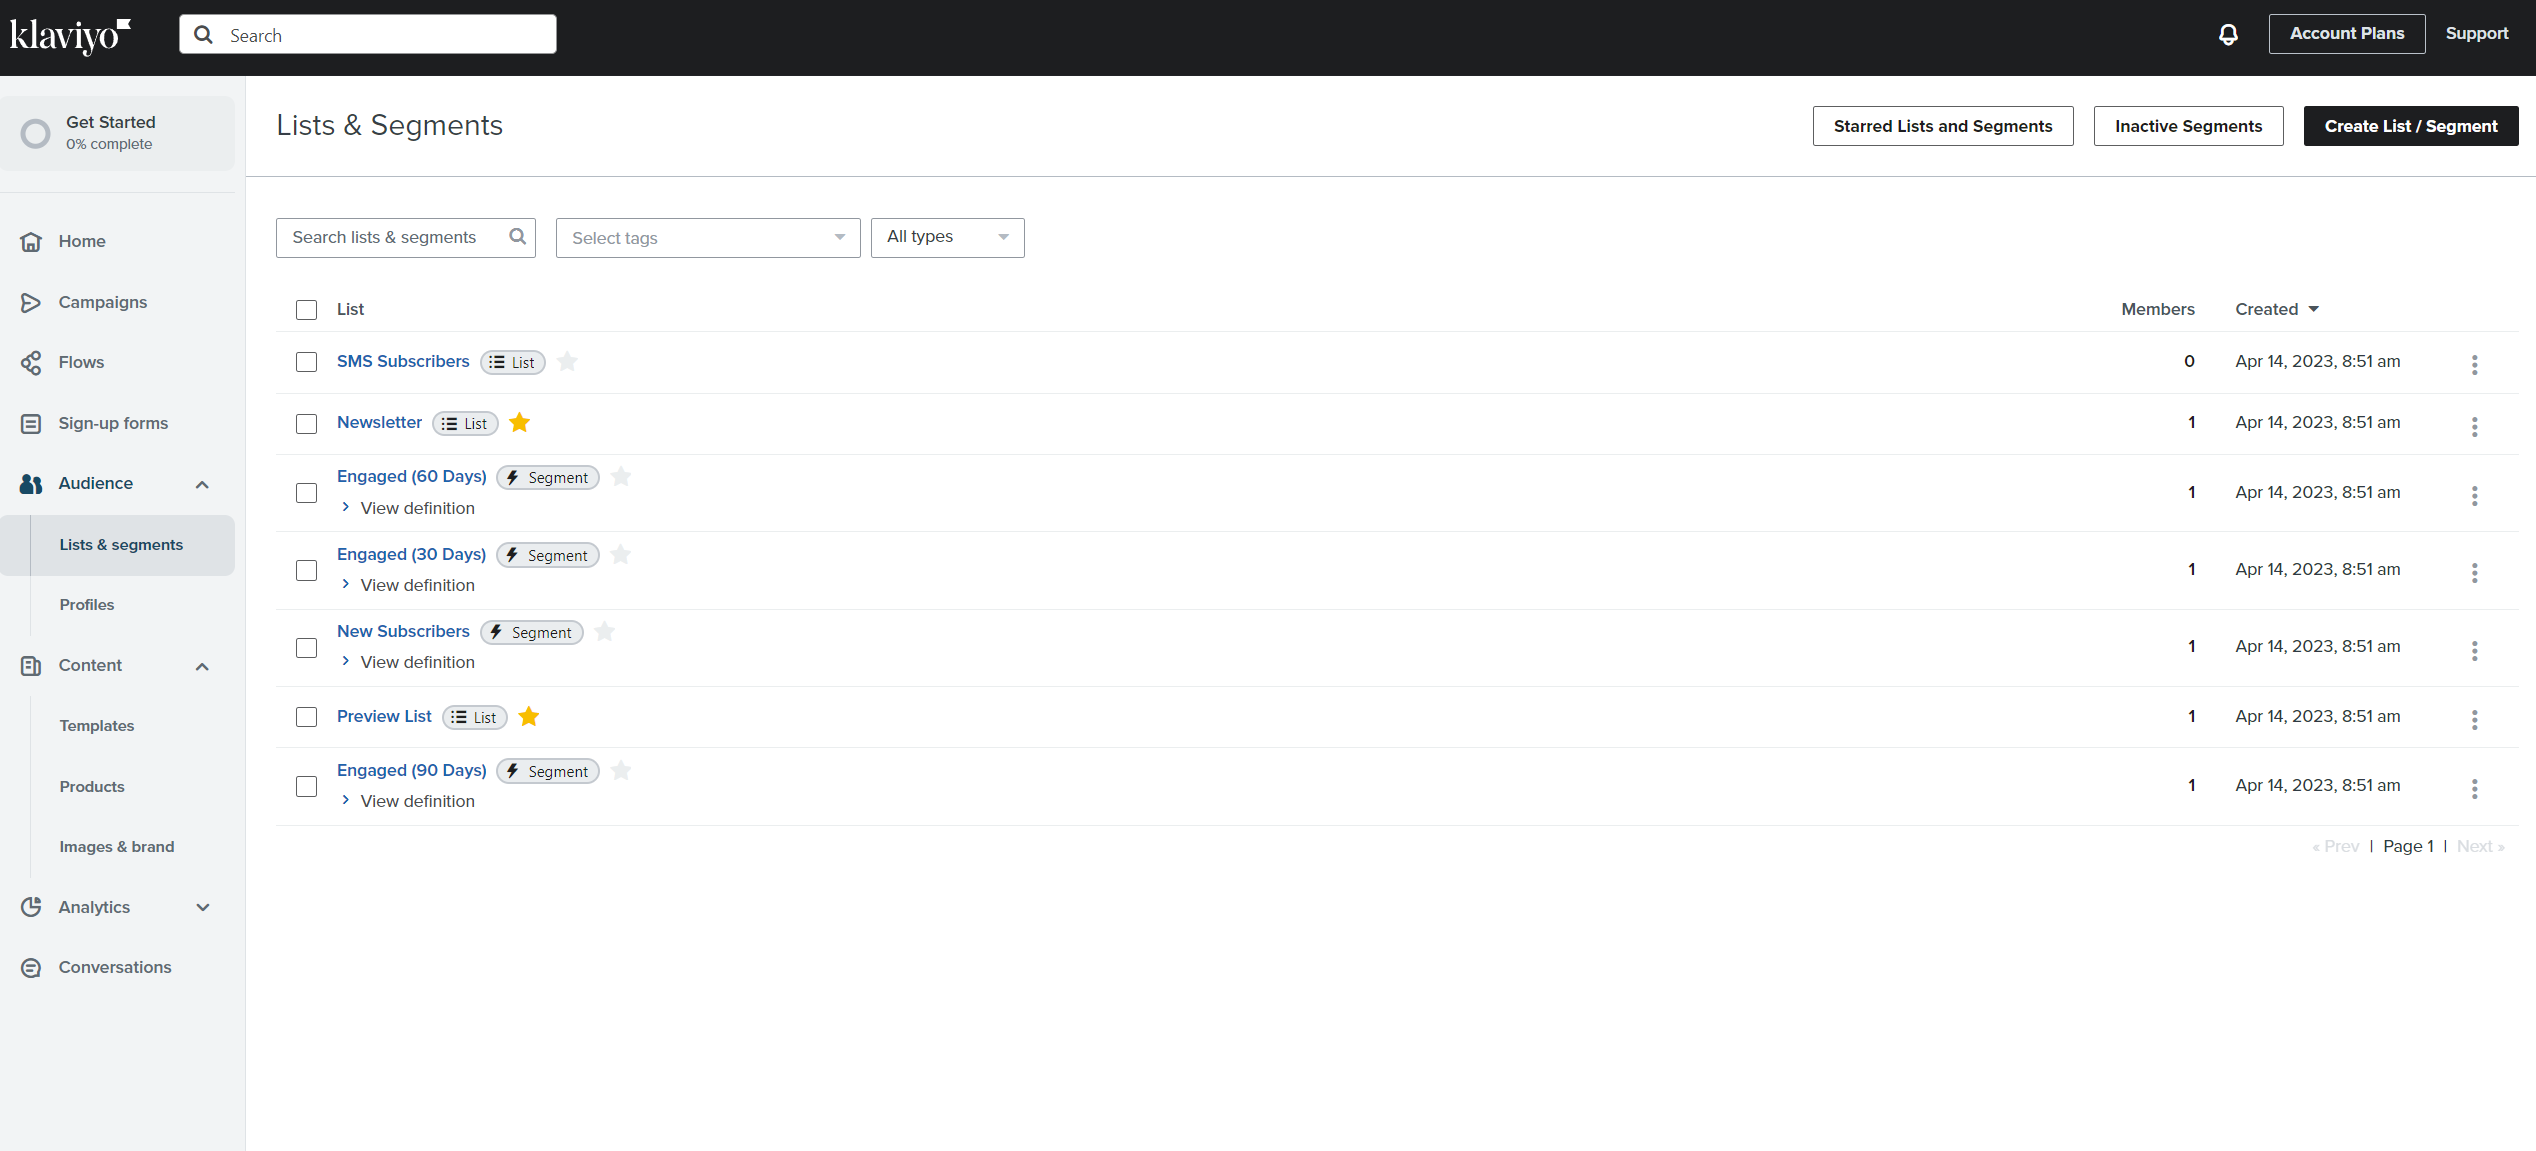
Task: Open the Templates section under Content
Action: click(x=97, y=726)
